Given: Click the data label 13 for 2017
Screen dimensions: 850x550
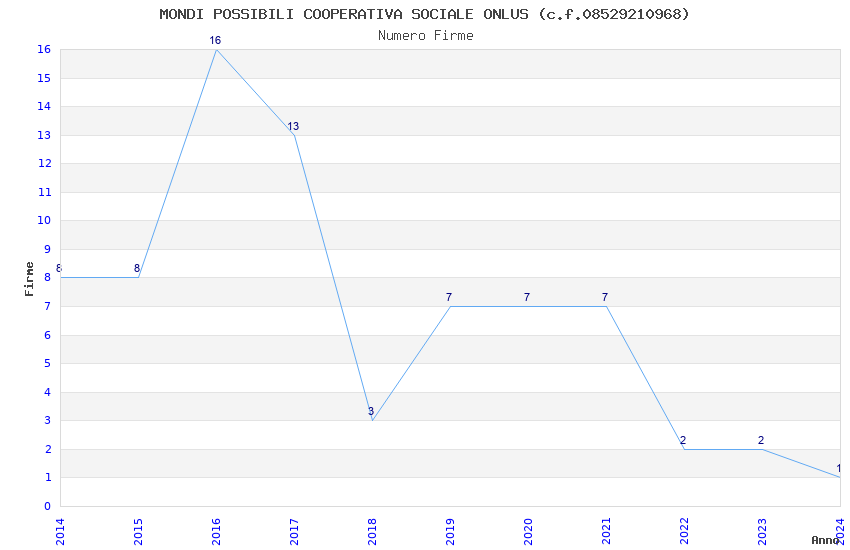Looking at the screenshot, I should (x=293, y=126).
